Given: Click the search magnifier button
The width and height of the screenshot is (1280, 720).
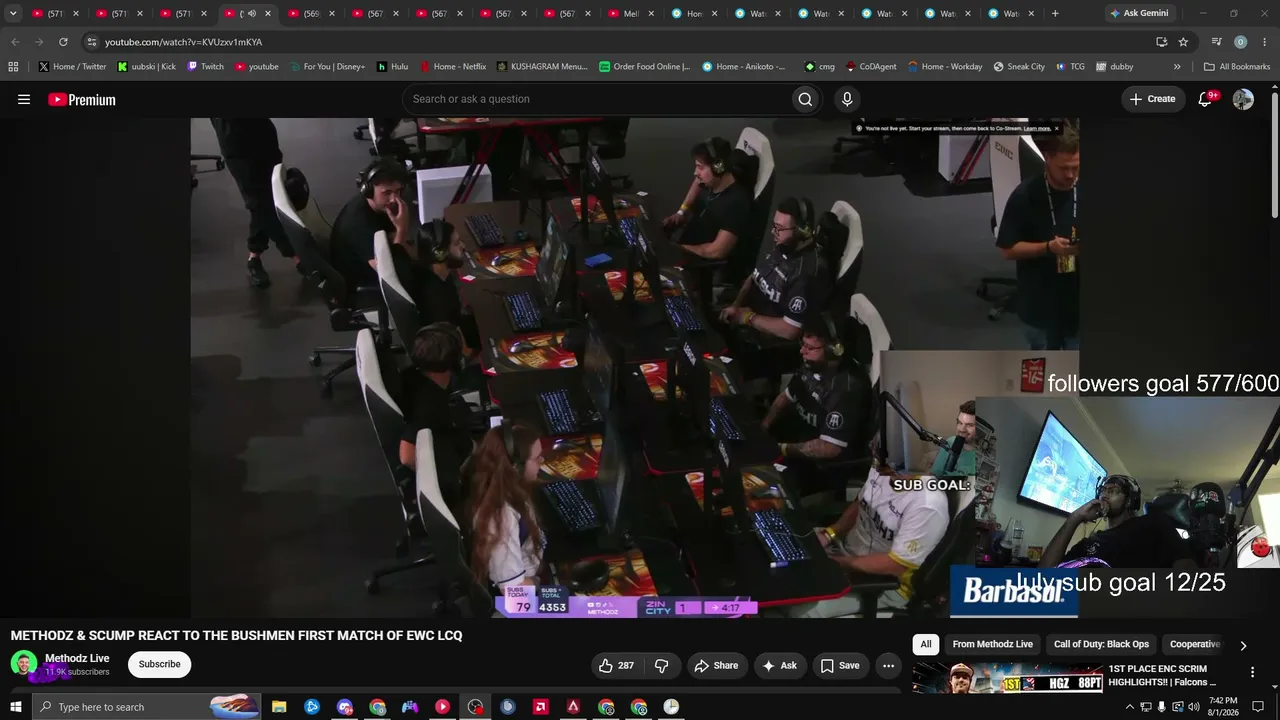Looking at the screenshot, I should tap(805, 99).
